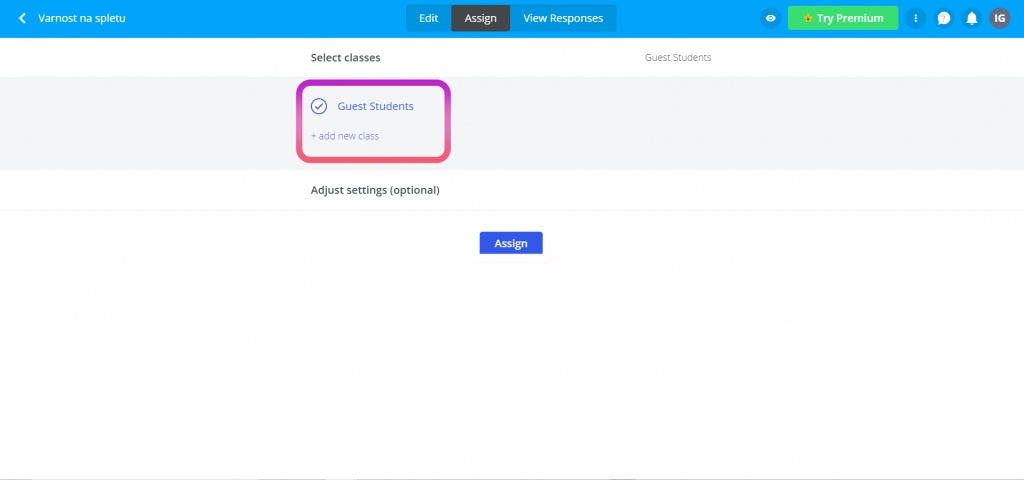The image size is (1024, 480).
Task: Show notifications via the bell icon
Action: point(972,18)
